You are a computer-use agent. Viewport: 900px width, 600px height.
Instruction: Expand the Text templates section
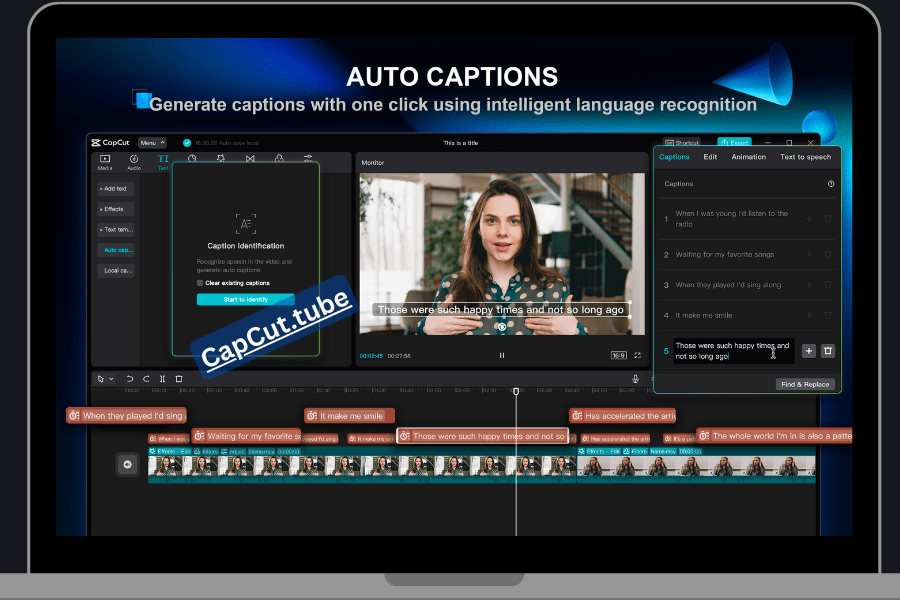point(115,230)
